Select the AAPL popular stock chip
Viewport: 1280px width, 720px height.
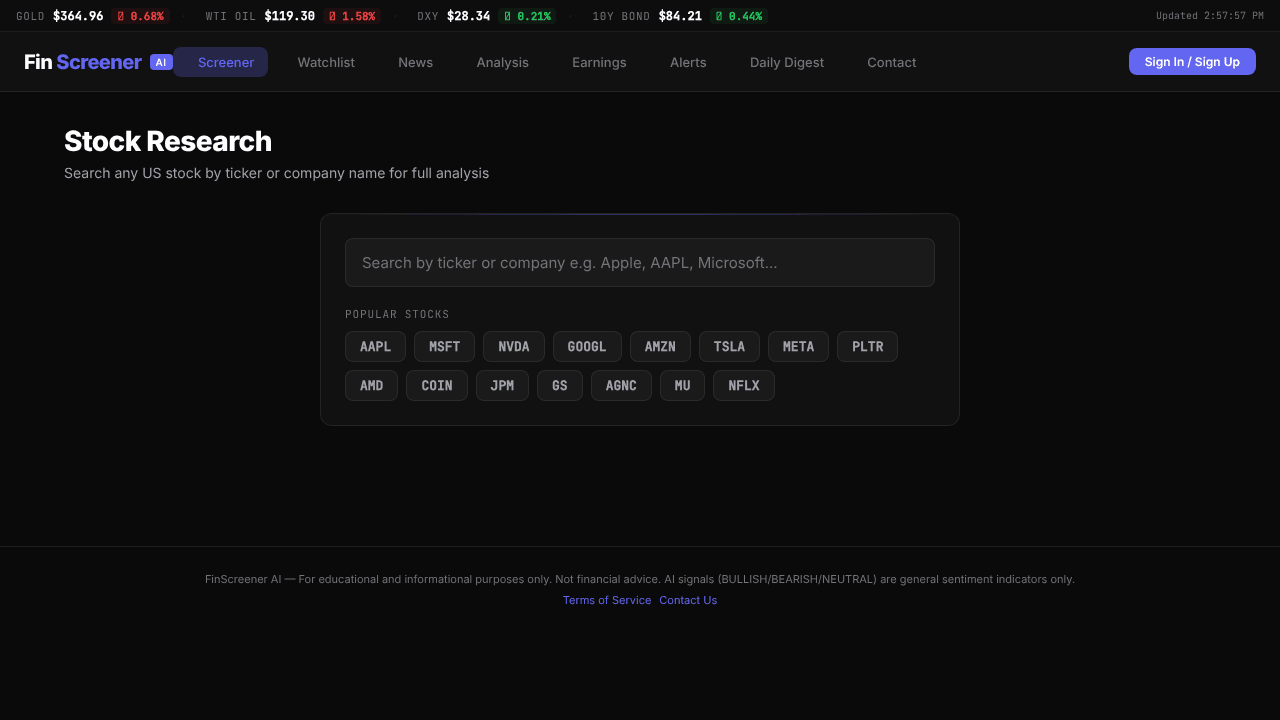pos(375,346)
